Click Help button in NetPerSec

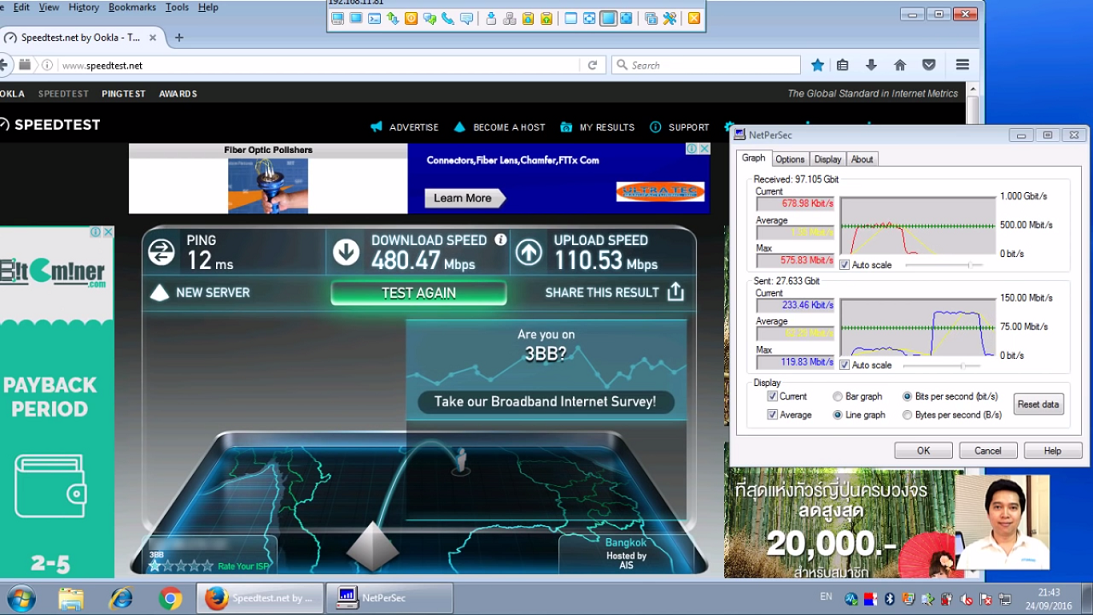coord(1052,450)
